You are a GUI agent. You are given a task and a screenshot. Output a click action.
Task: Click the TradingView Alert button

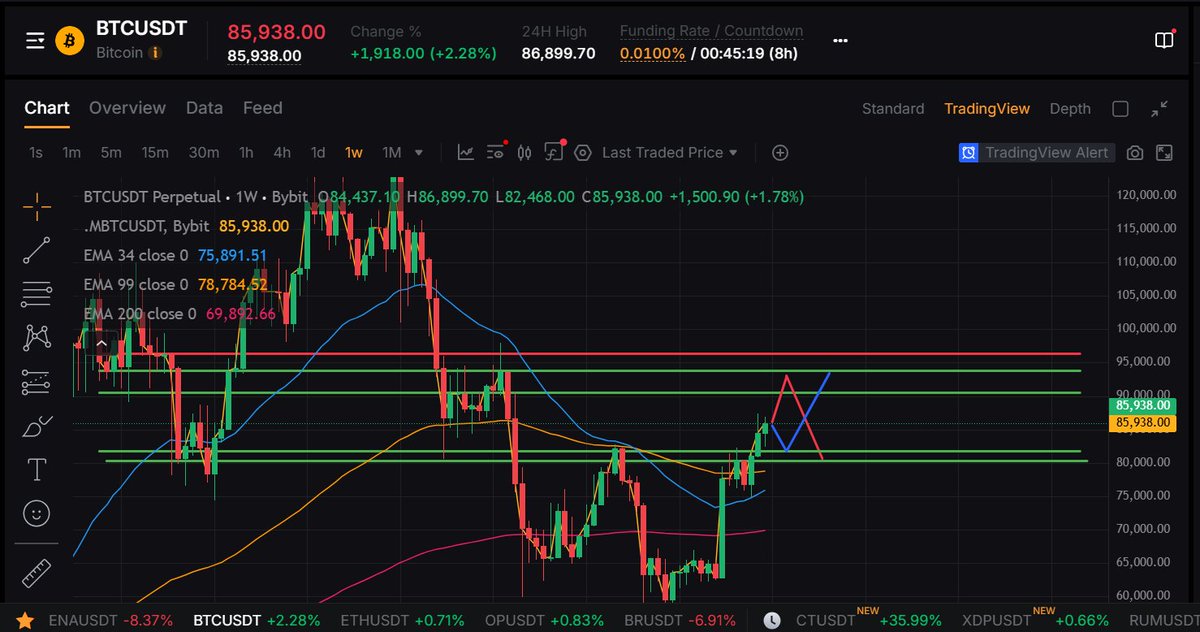coord(1036,153)
